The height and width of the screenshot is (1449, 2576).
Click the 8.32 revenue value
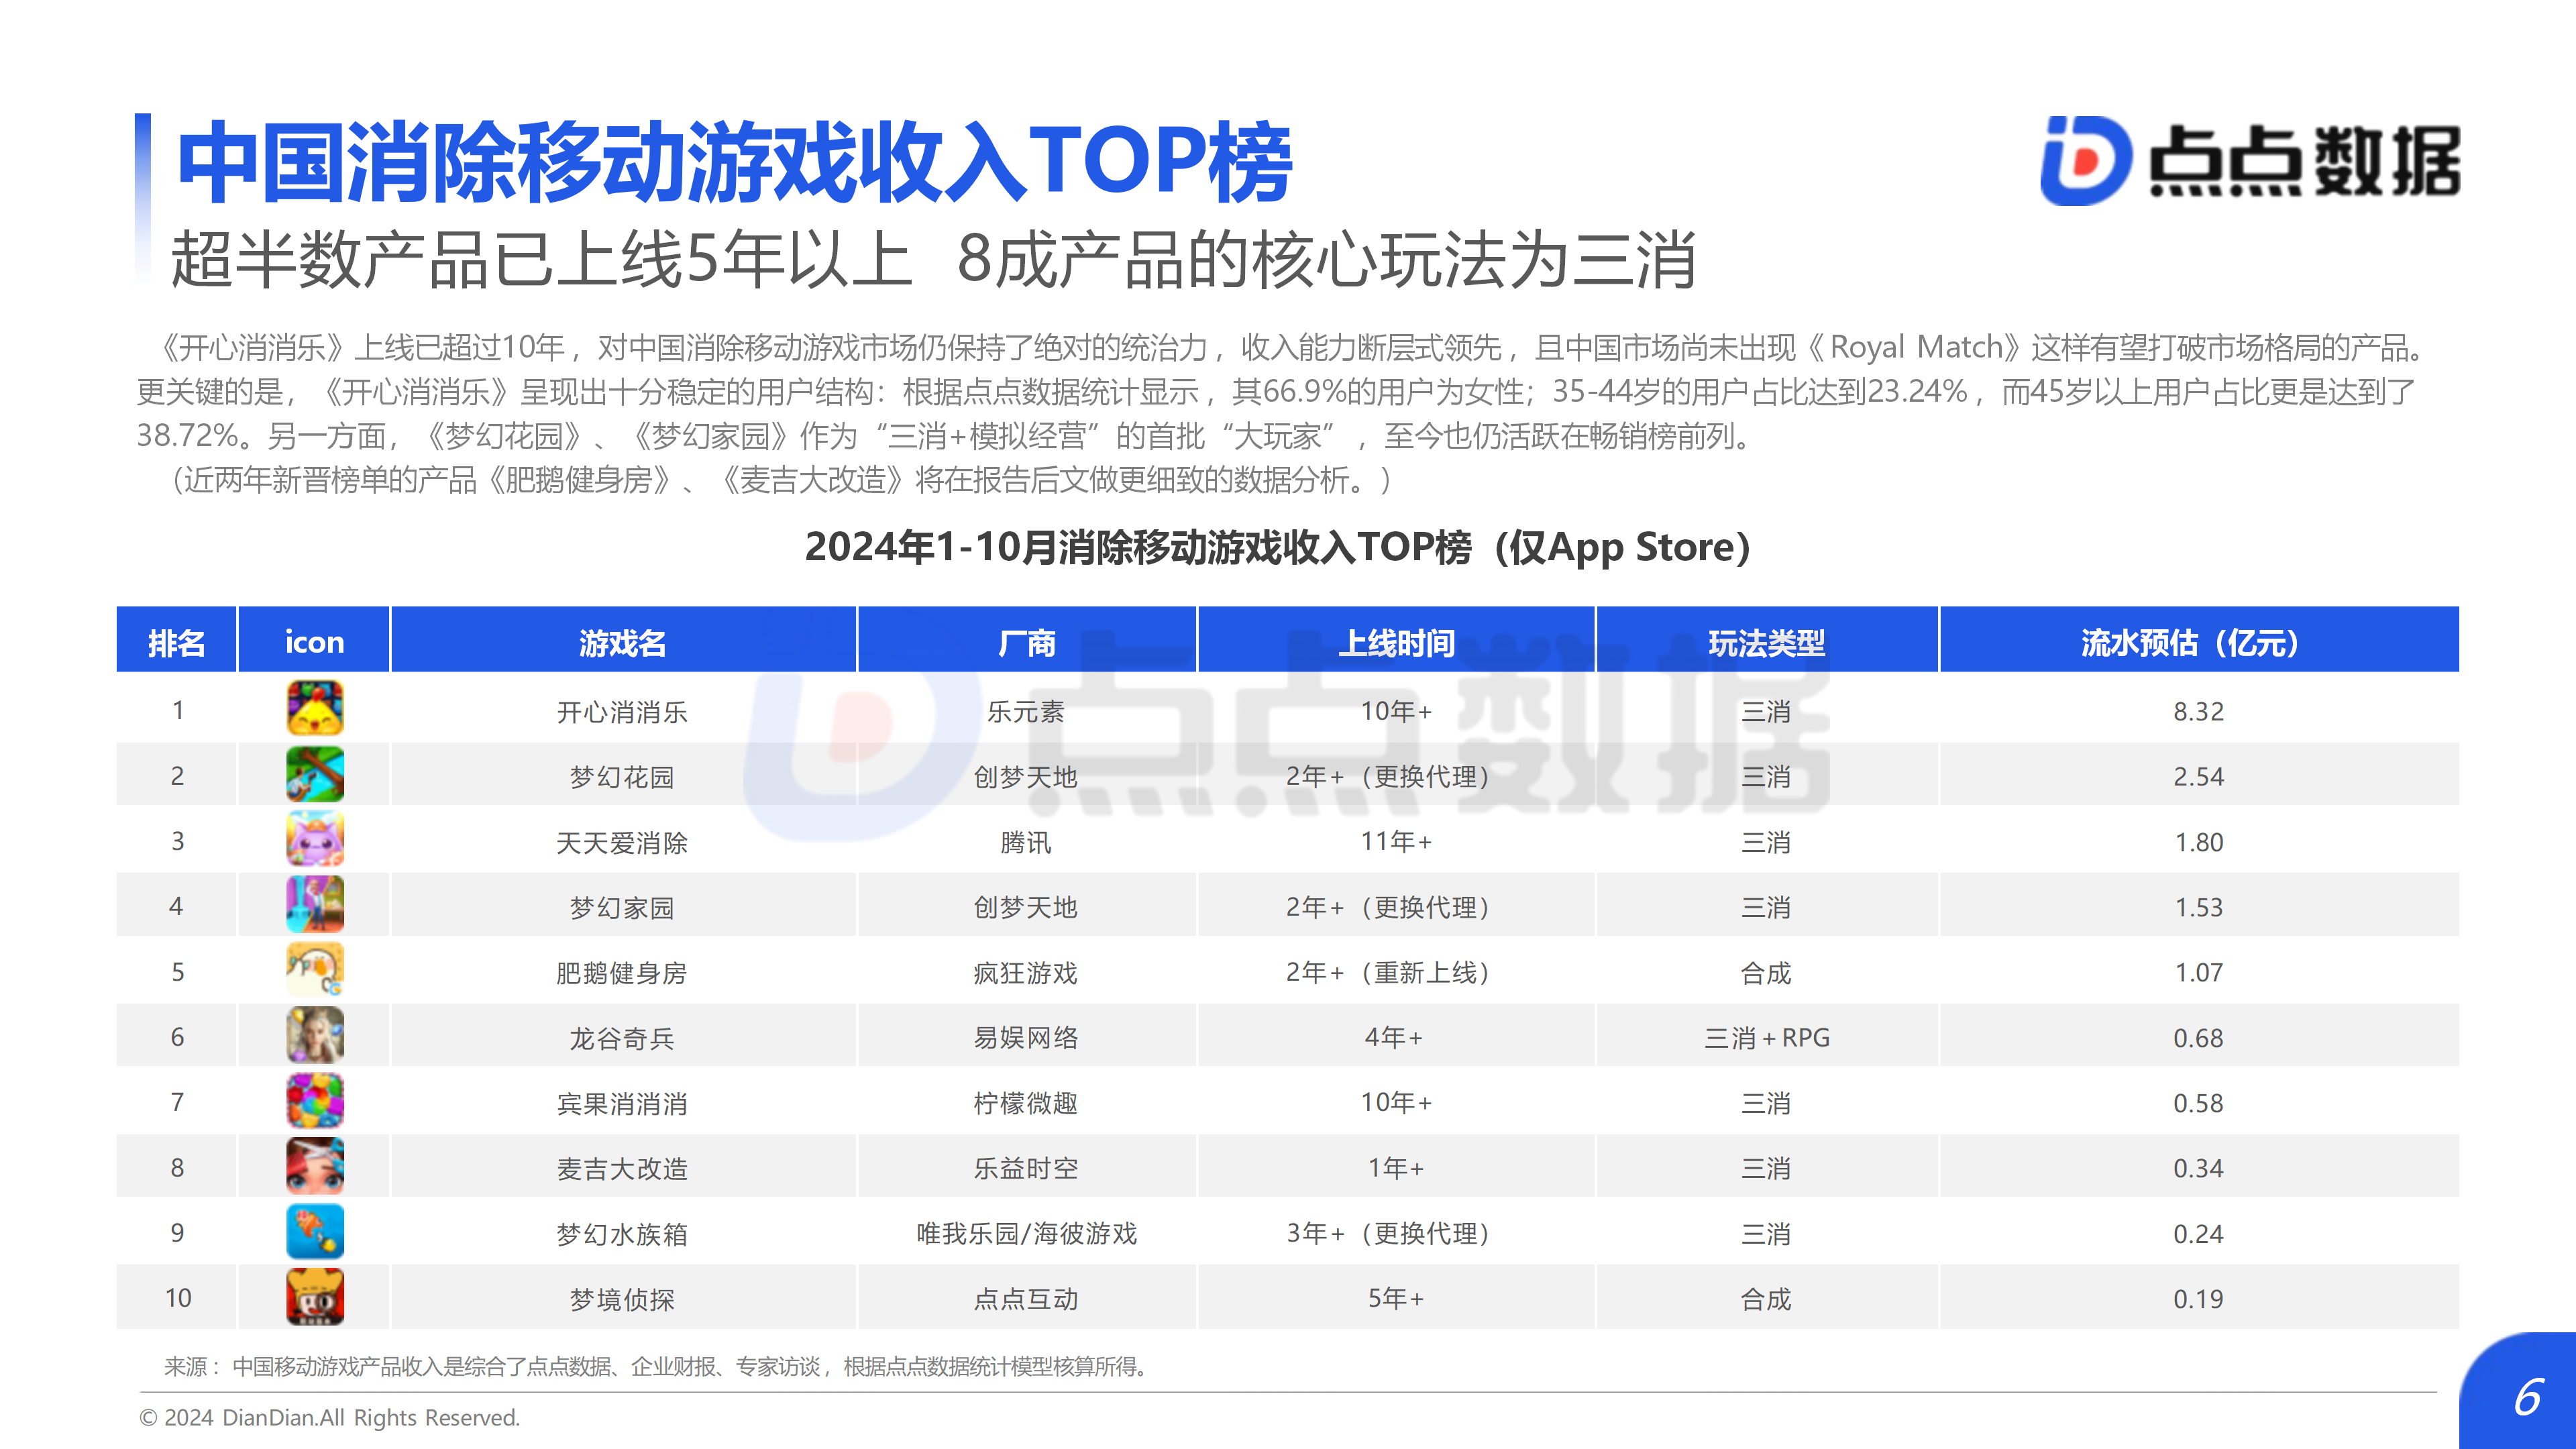(2198, 711)
